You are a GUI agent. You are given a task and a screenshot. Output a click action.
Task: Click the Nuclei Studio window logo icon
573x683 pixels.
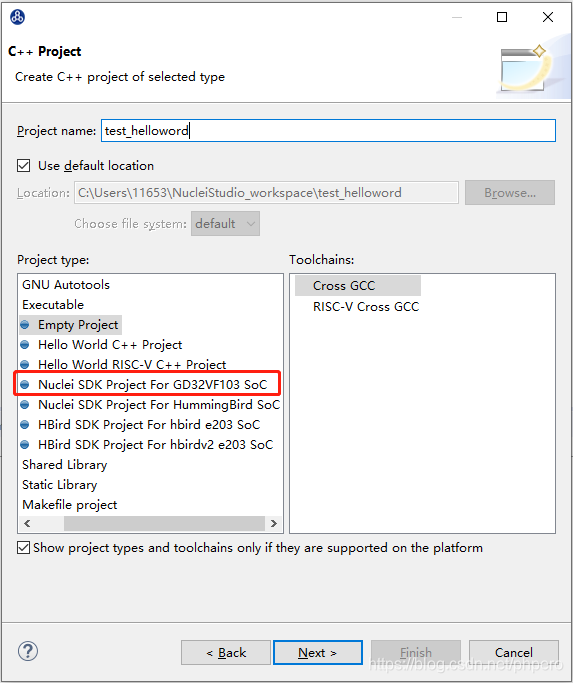tap(17, 17)
